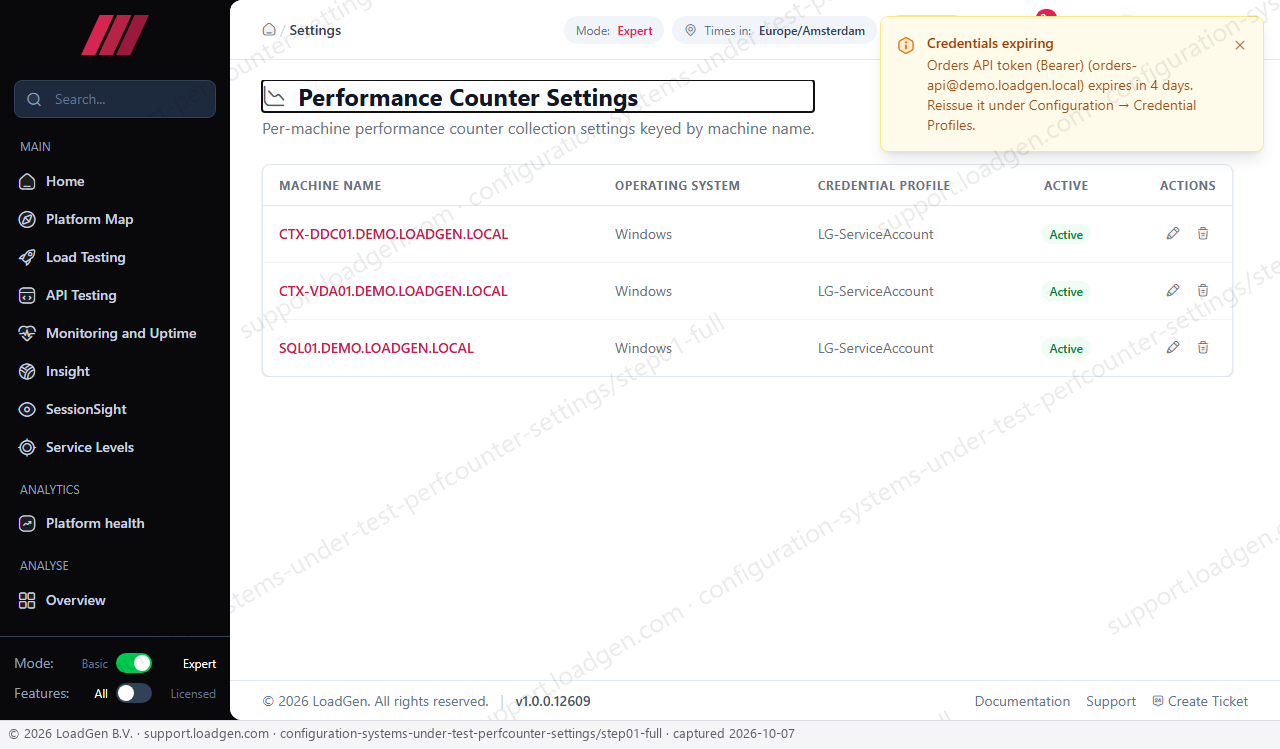
Task: Delete CTX-DDC01.DEMO.LOADGEN.LOCAL with trash icon
Action: tap(1203, 233)
